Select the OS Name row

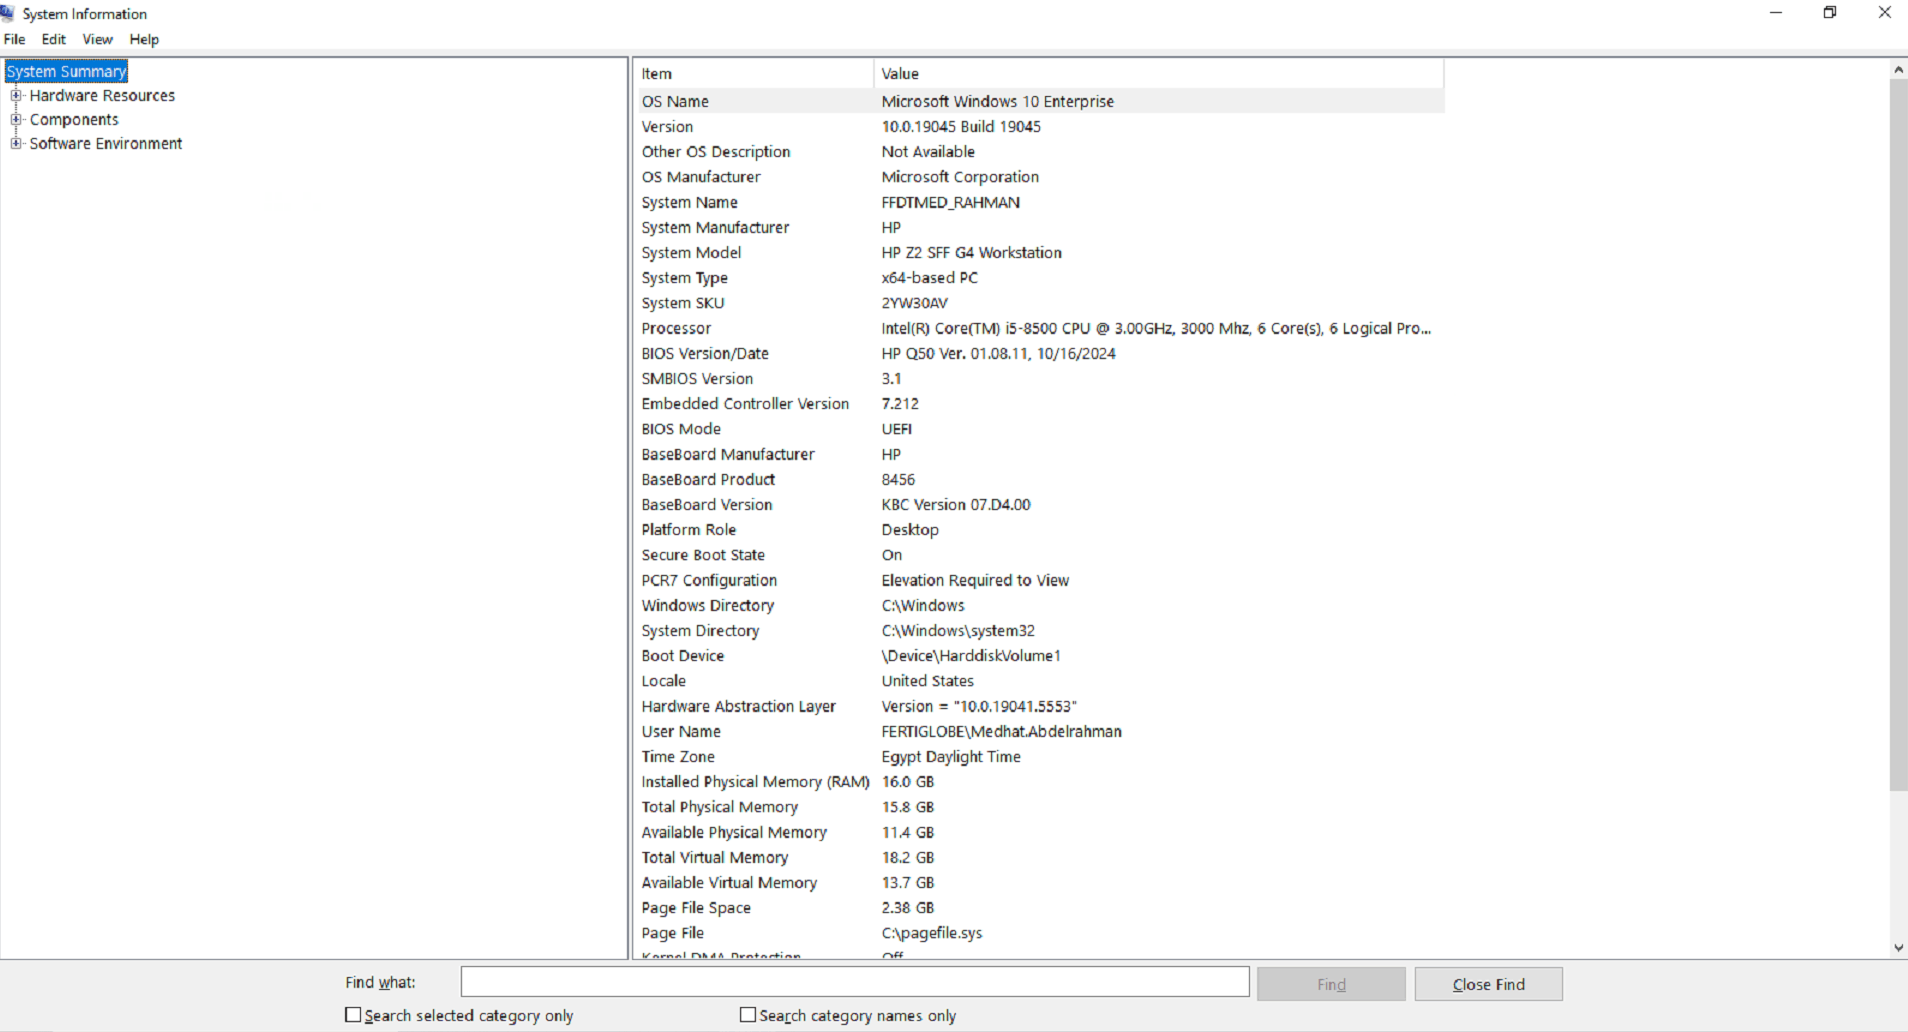click(1041, 101)
